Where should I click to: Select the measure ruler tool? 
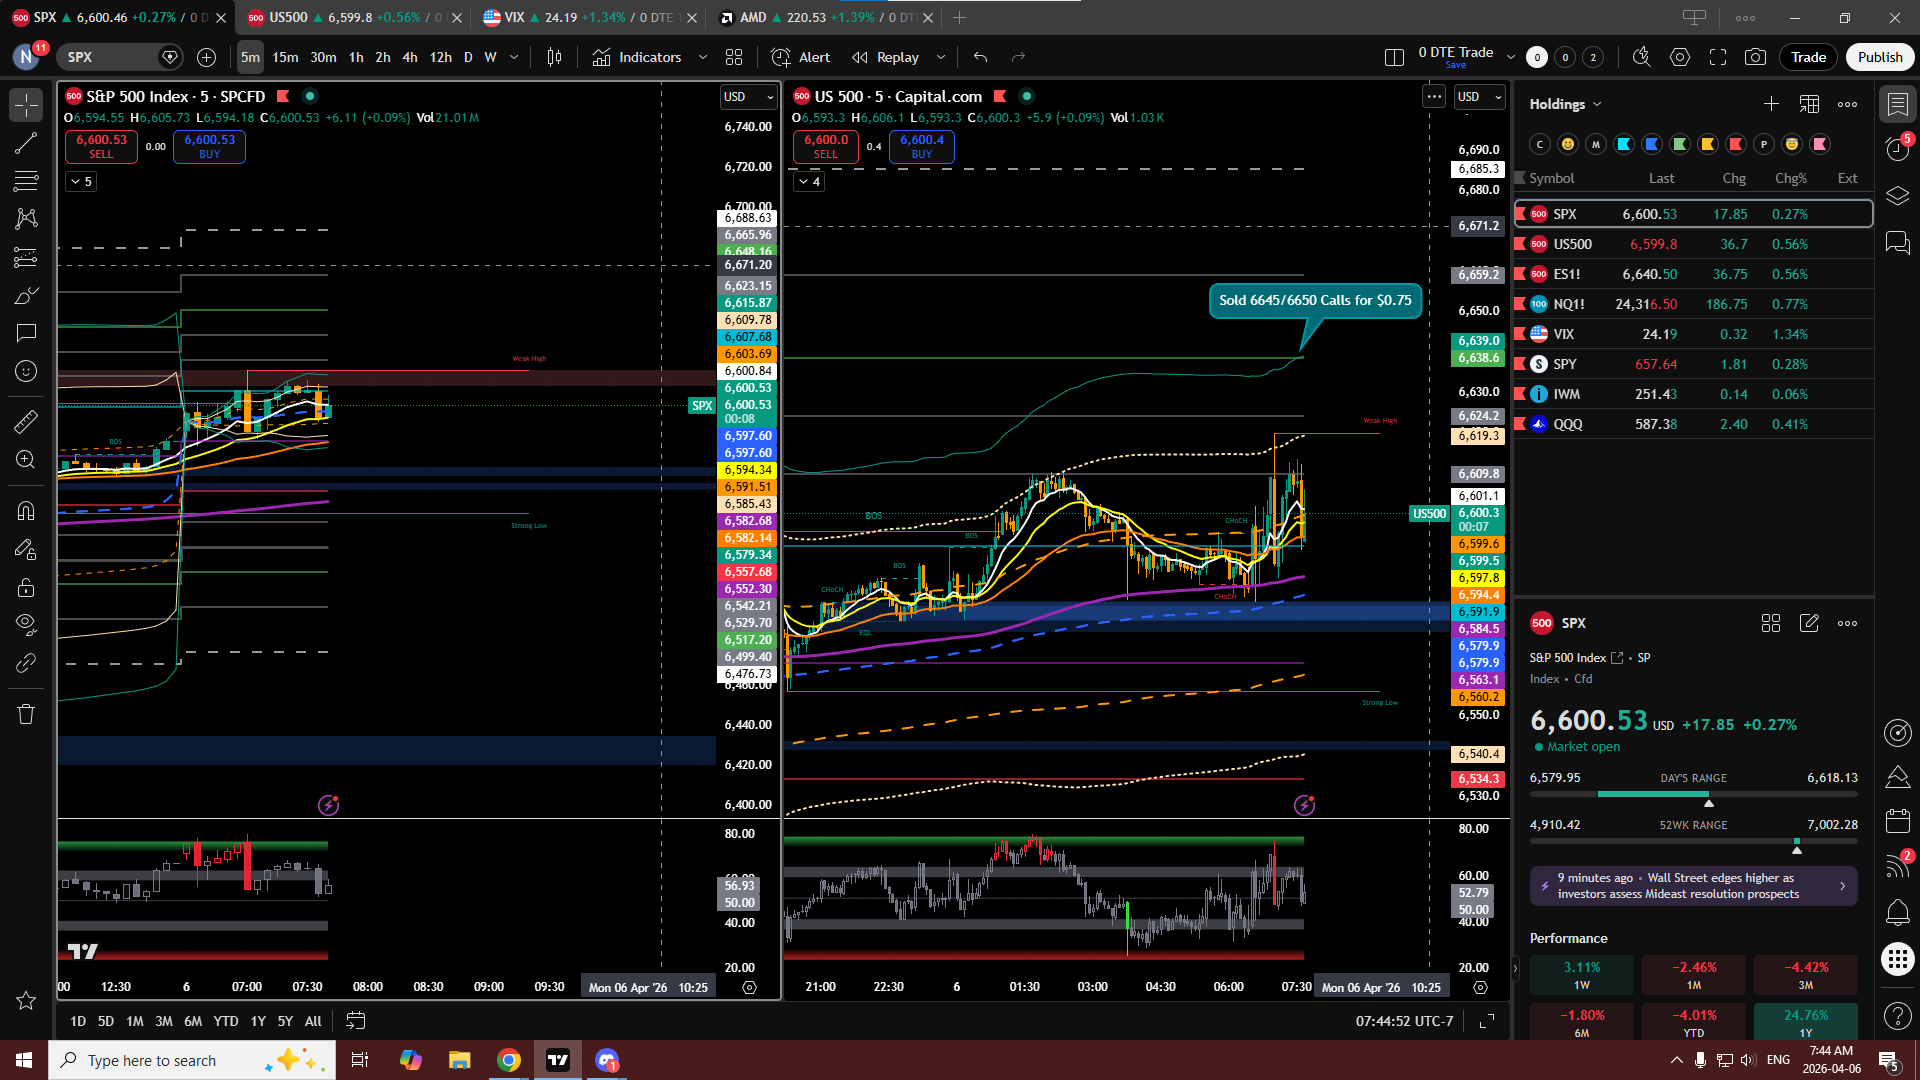pos(26,422)
